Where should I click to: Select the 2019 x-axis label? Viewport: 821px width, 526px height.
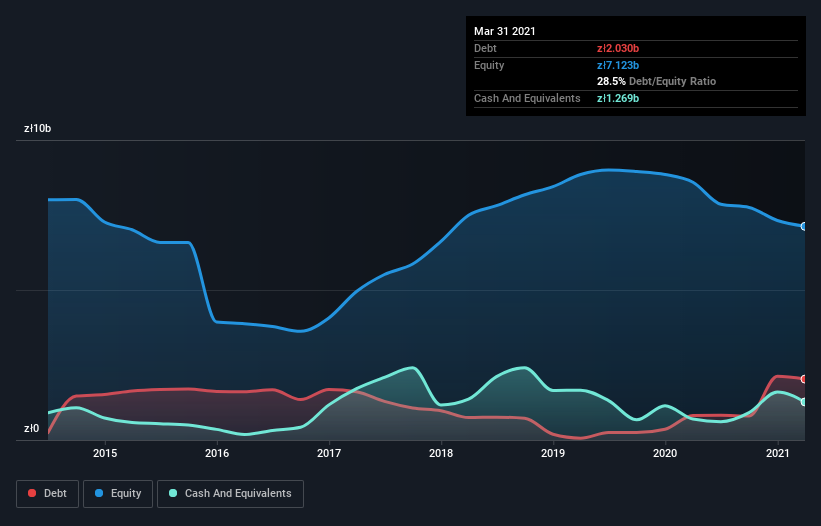coord(553,453)
